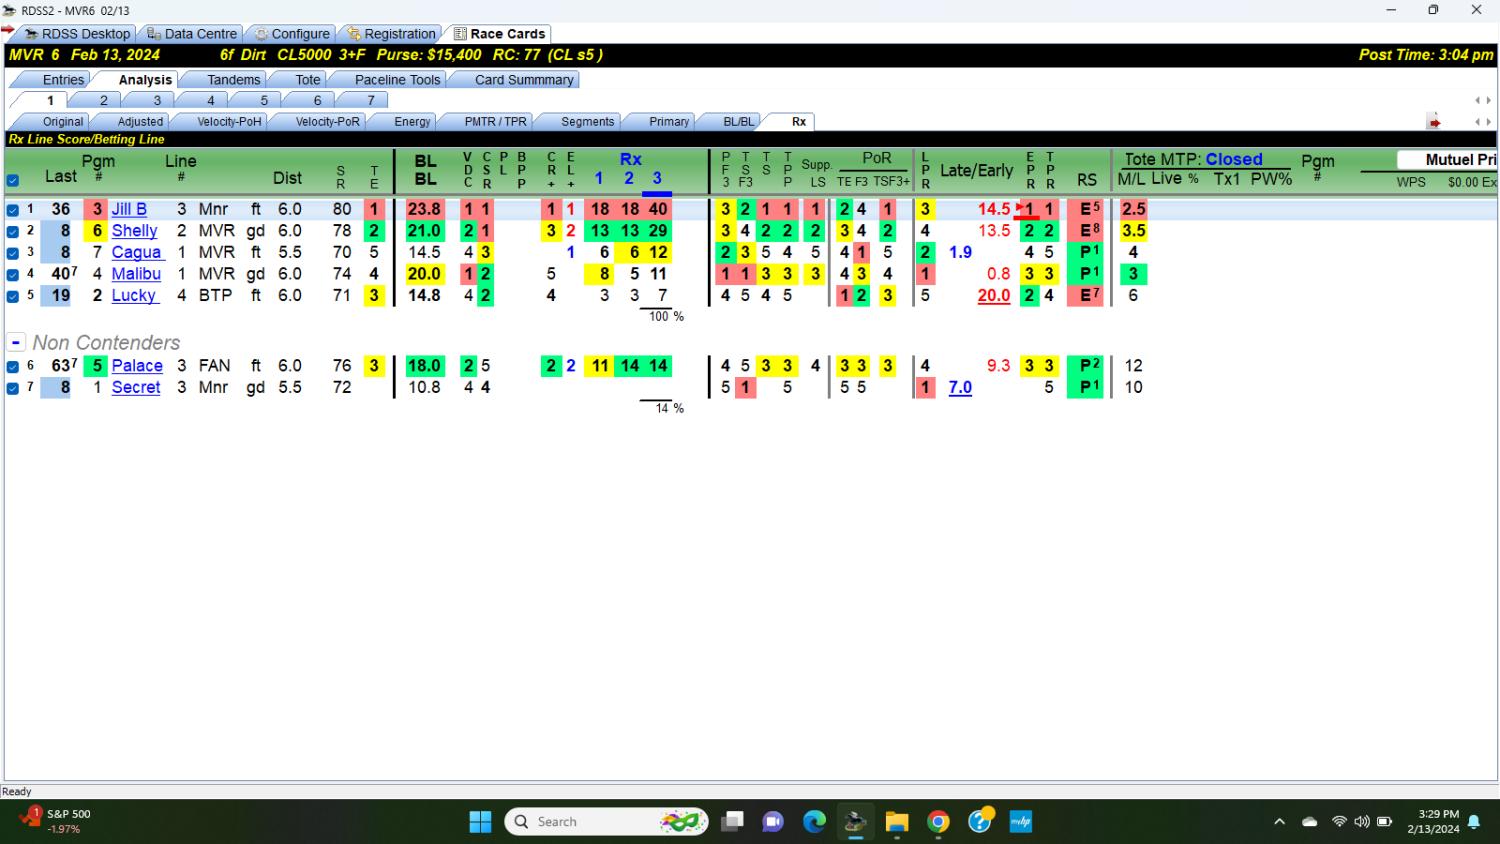Click the underlined 7.0 Late/Early value
This screenshot has height=844, width=1500.
[960, 388]
